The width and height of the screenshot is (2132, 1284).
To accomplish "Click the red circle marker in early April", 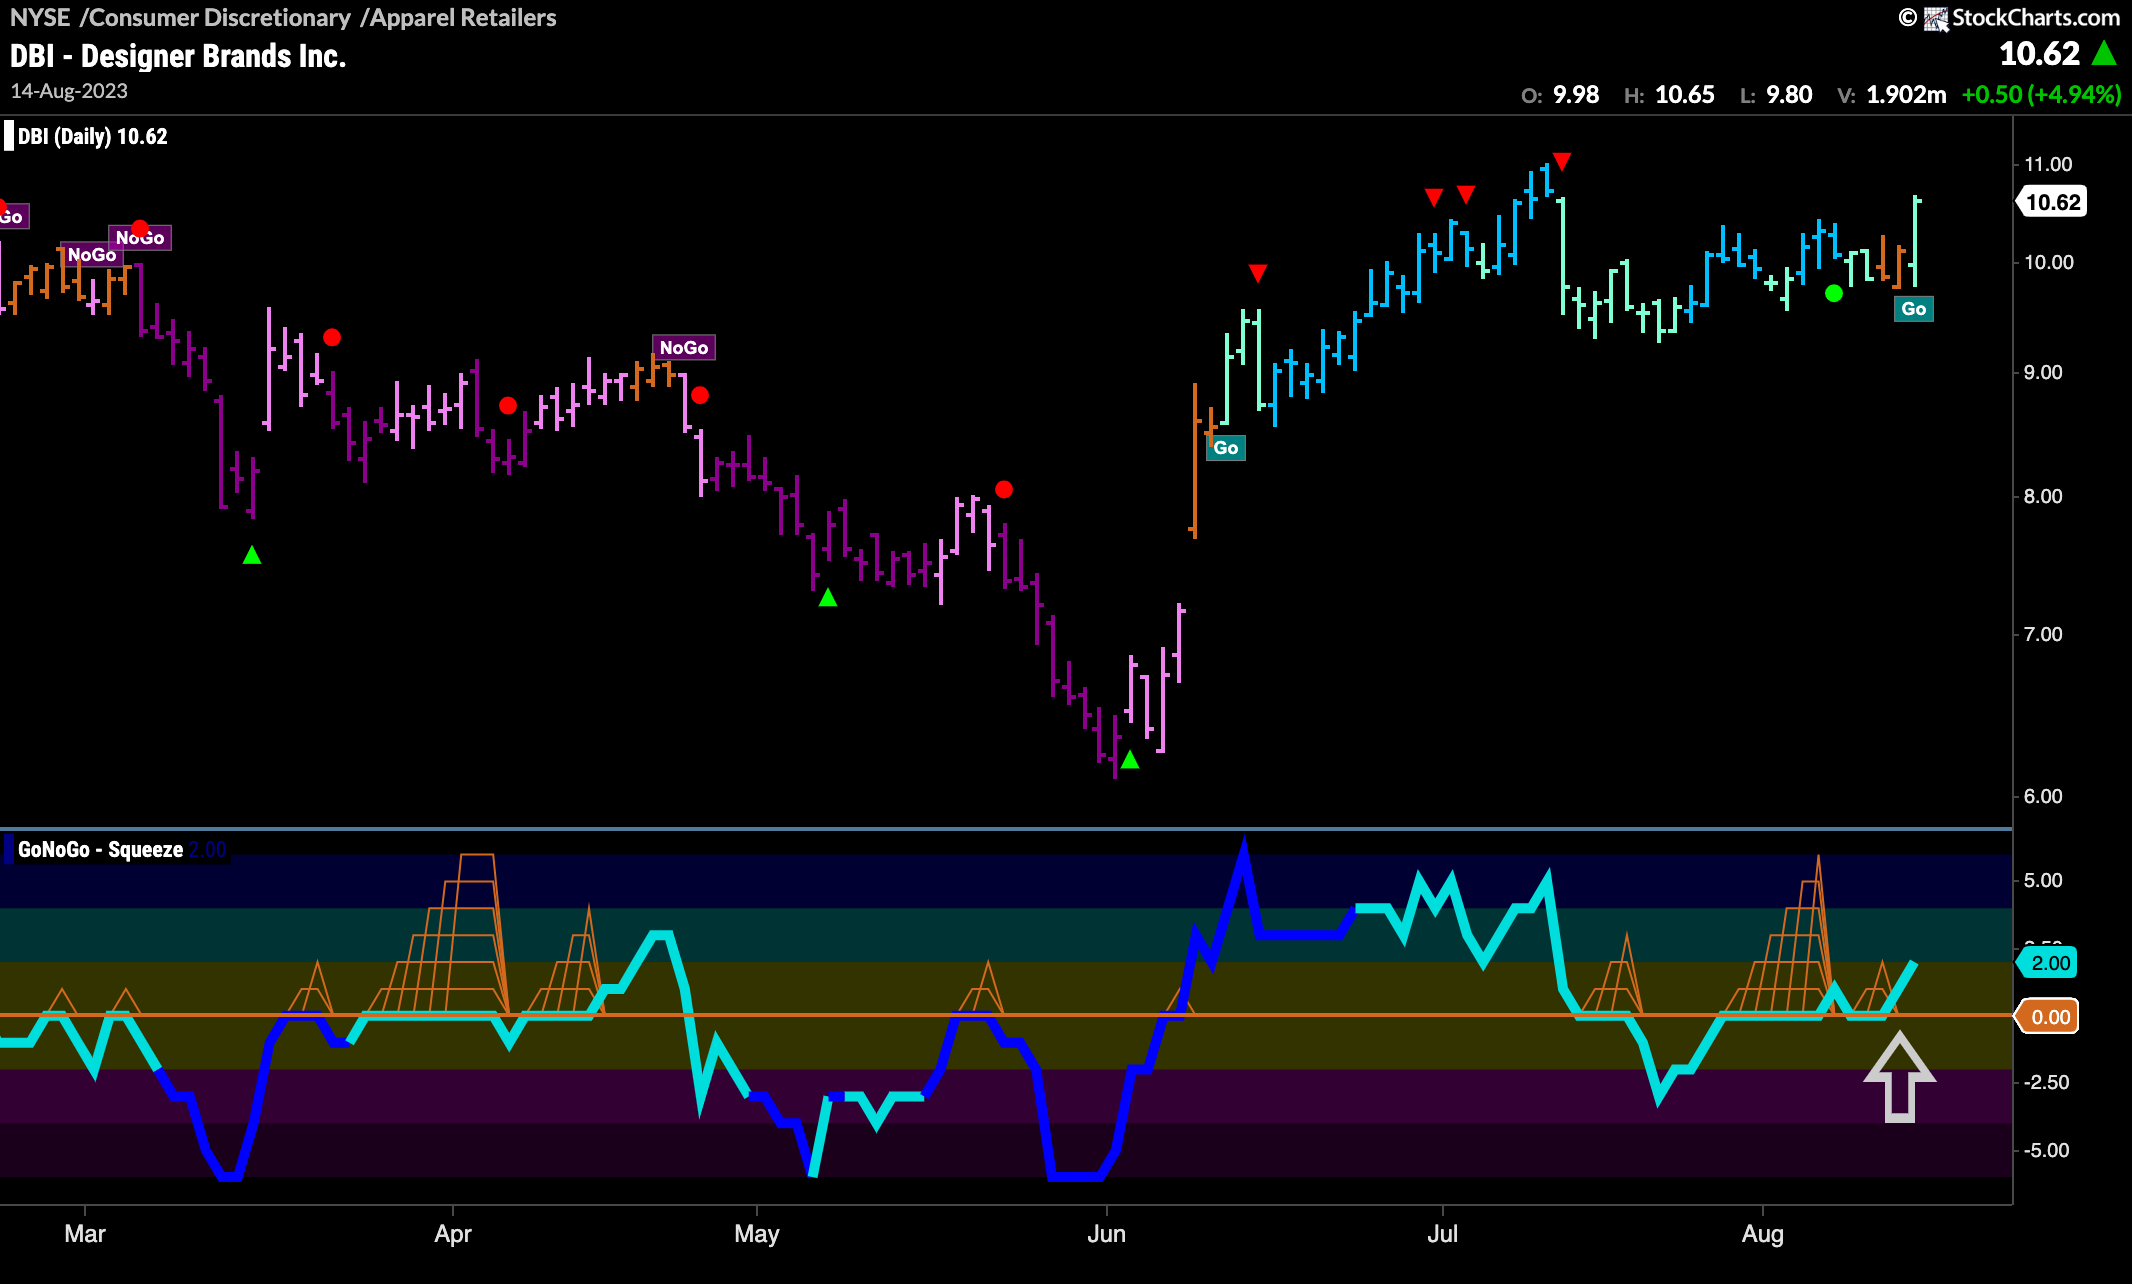I will [x=508, y=405].
